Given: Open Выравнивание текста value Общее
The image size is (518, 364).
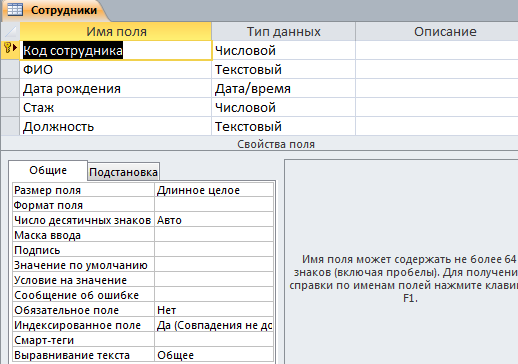Looking at the screenshot, I should 214,355.
